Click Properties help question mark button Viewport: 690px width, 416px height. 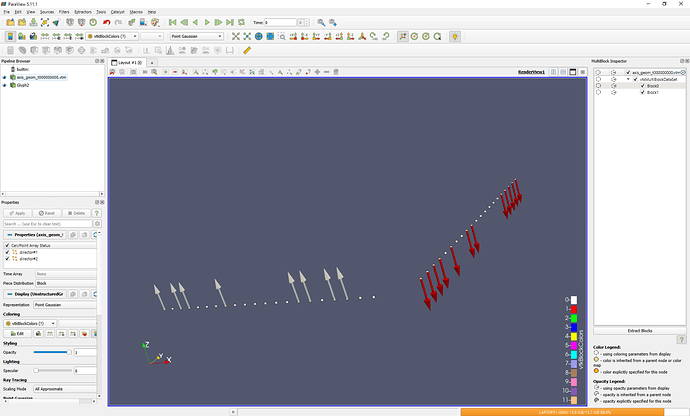(x=97, y=213)
